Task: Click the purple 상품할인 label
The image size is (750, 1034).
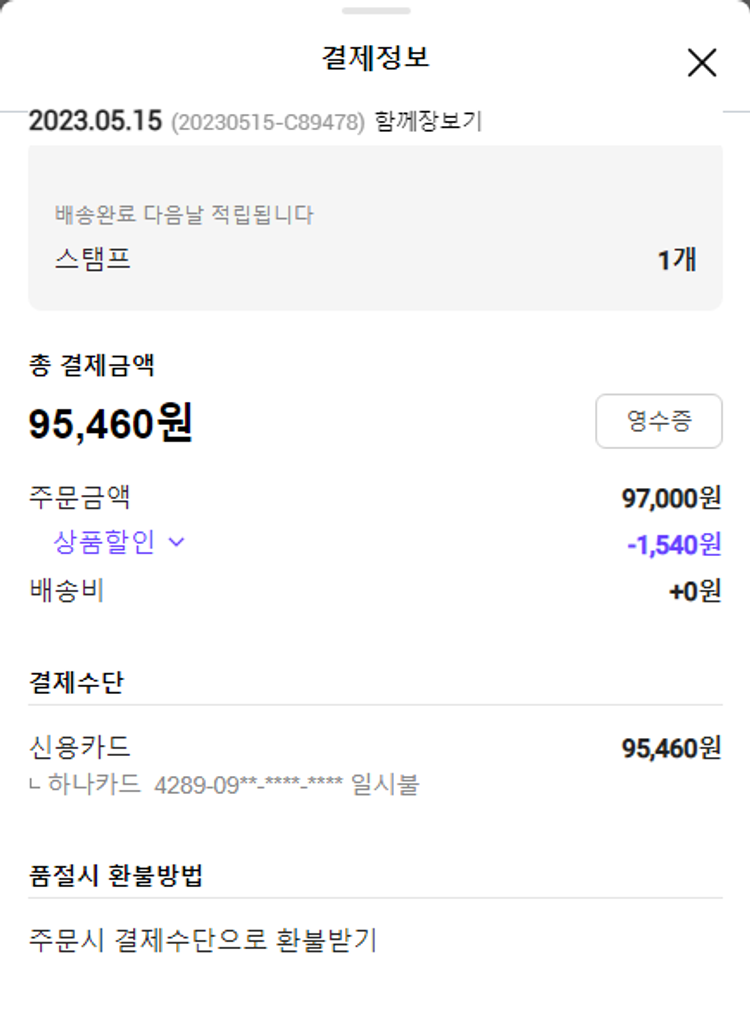Action: pos(104,543)
